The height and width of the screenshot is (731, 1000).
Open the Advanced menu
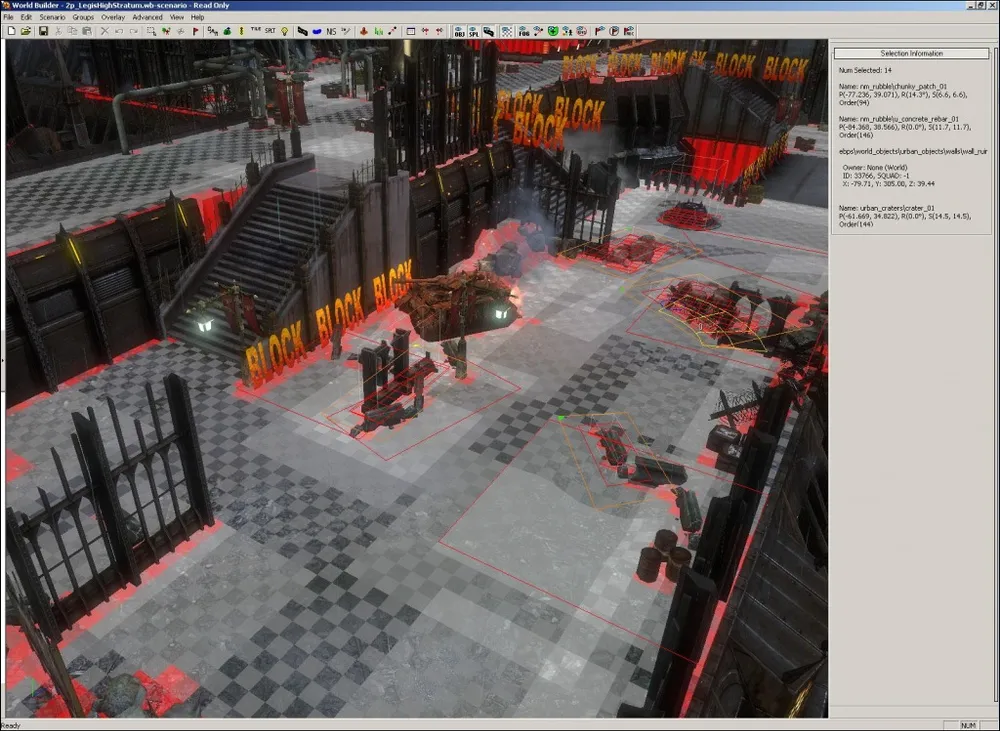(147, 17)
